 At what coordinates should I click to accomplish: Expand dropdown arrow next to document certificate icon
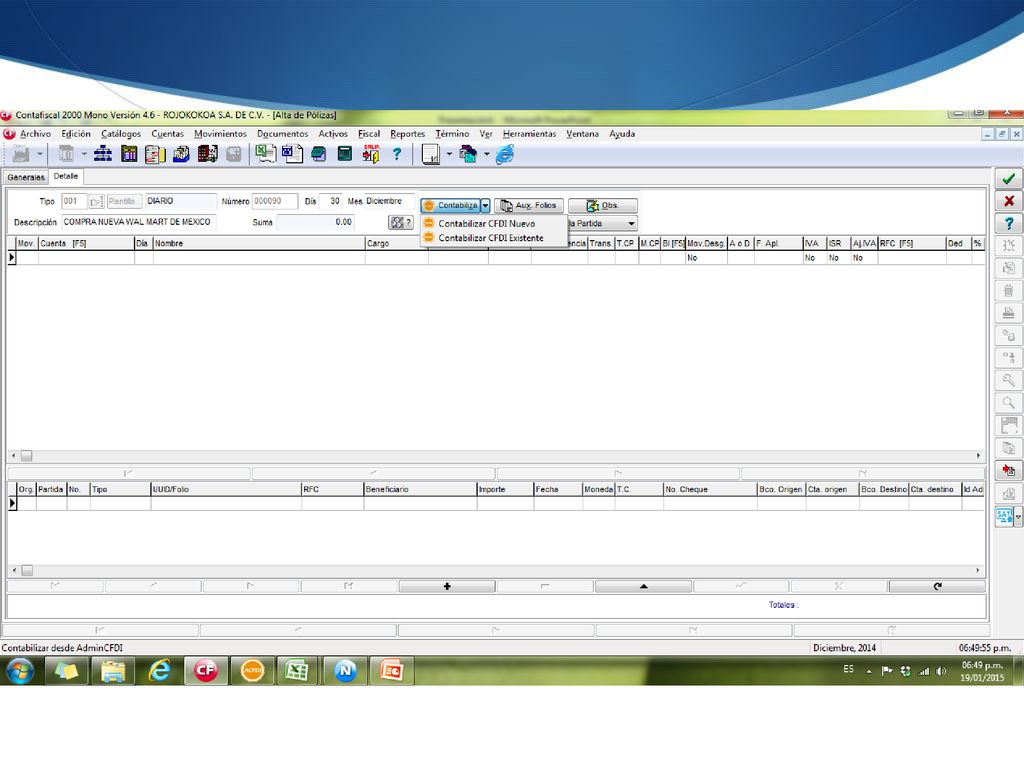tap(449, 155)
